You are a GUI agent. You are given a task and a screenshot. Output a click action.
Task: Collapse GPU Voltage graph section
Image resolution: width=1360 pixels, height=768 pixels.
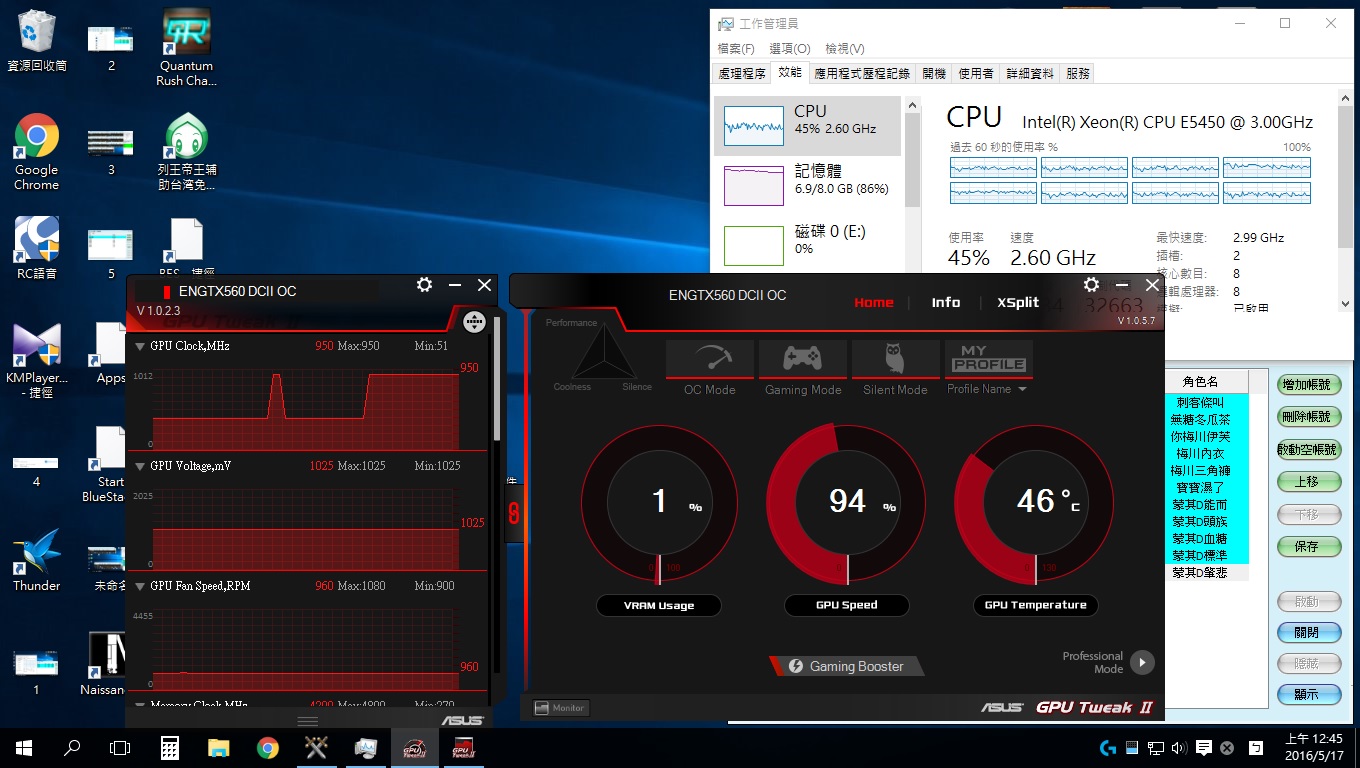coord(140,466)
